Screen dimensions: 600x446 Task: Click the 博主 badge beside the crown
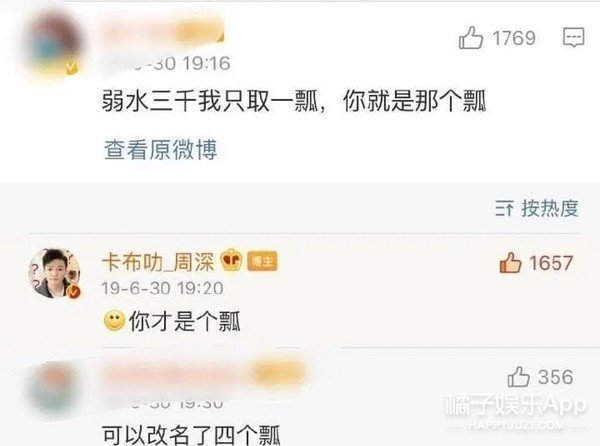262,261
